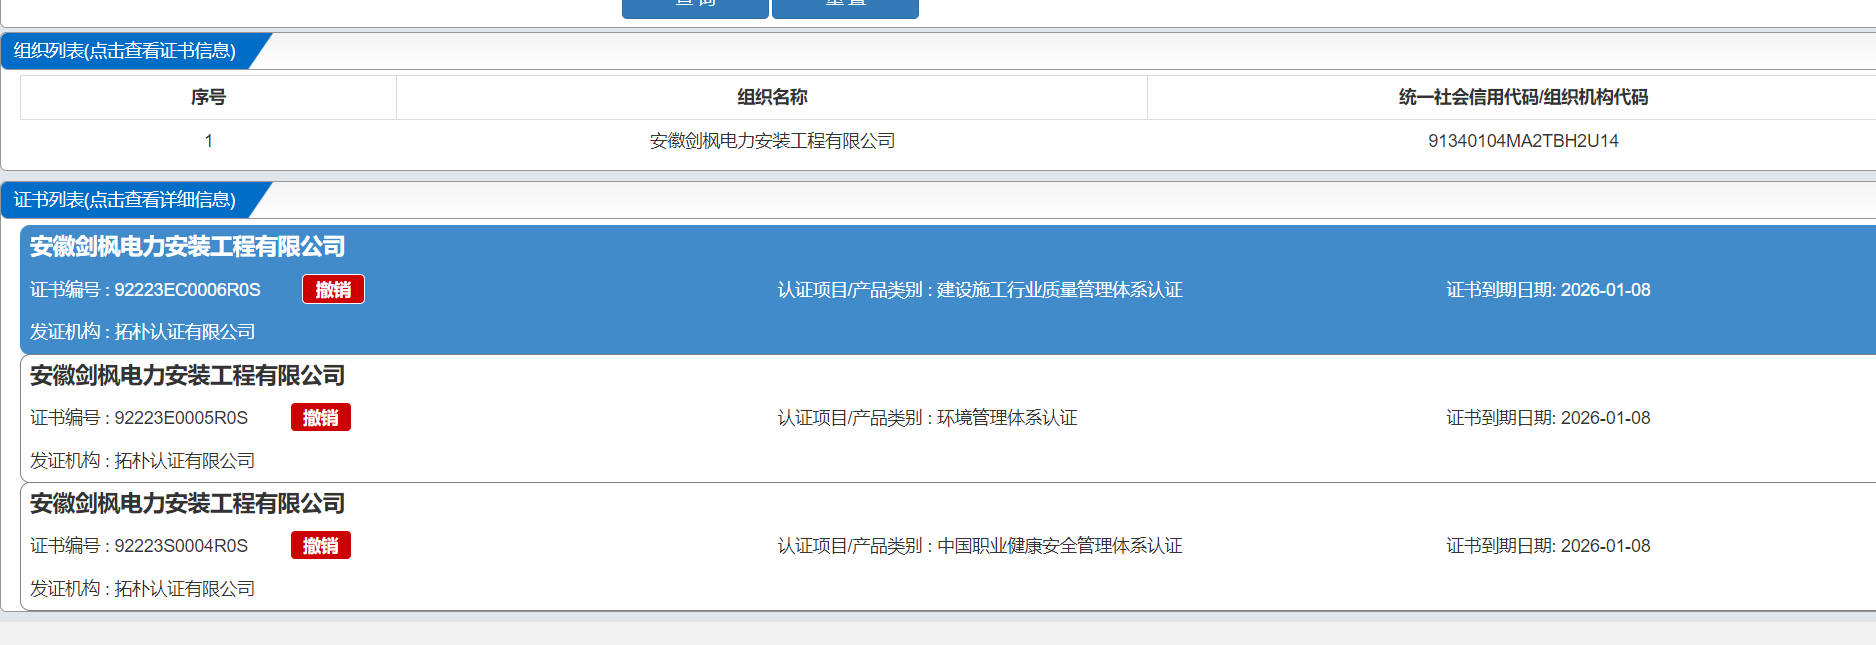Click 发证机构 line in the 92223S0004R0S card
The height and width of the screenshot is (645, 1876).
click(142, 589)
